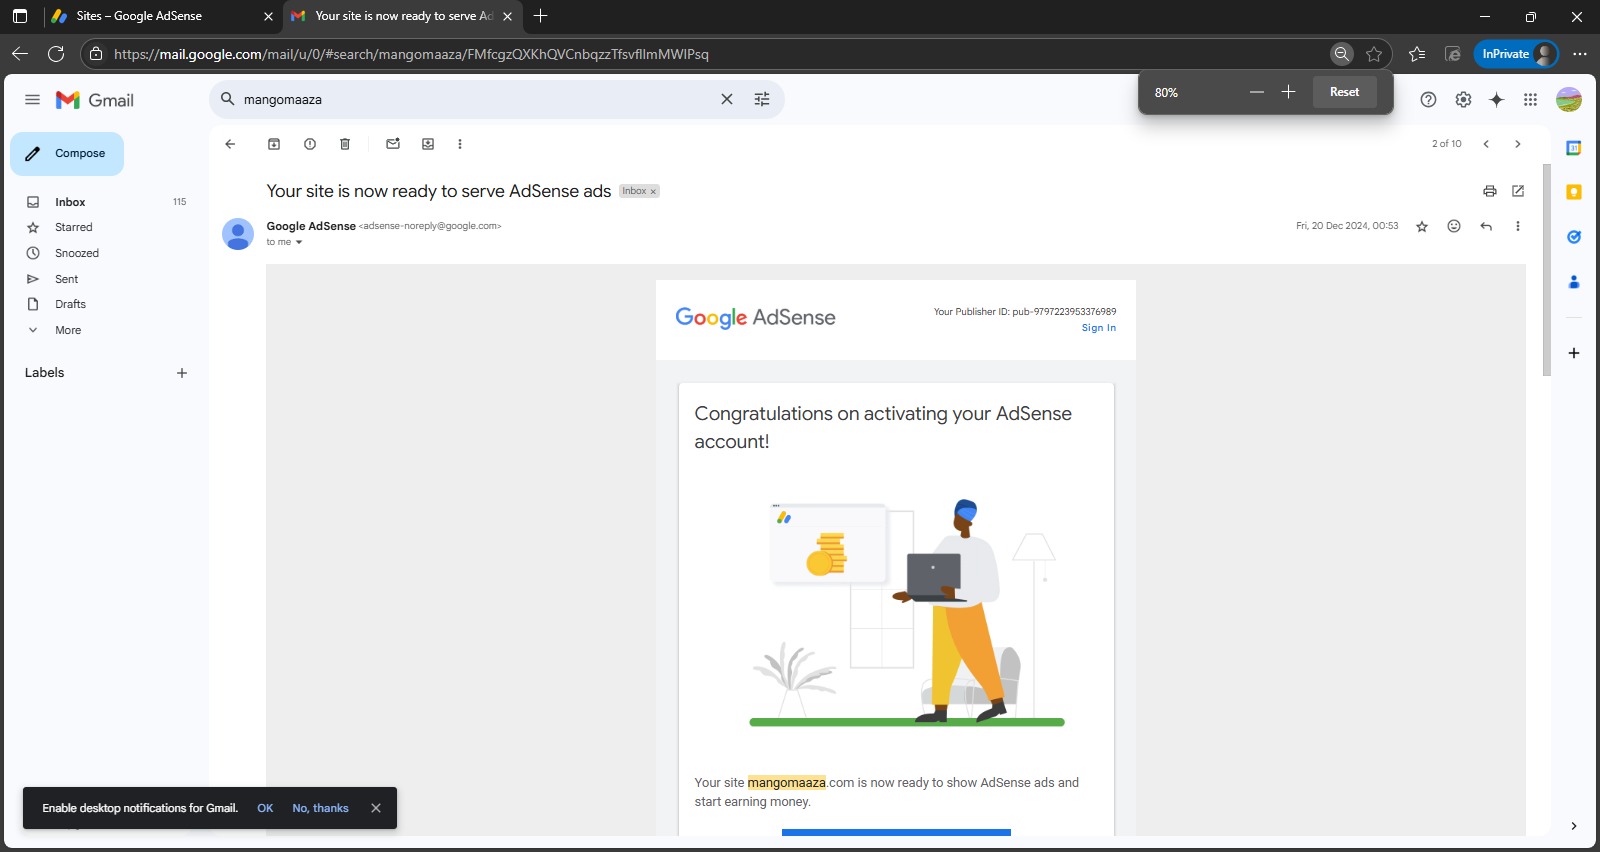The height and width of the screenshot is (852, 1600).
Task: Dismiss the desktop notifications prompt
Action: point(376,808)
